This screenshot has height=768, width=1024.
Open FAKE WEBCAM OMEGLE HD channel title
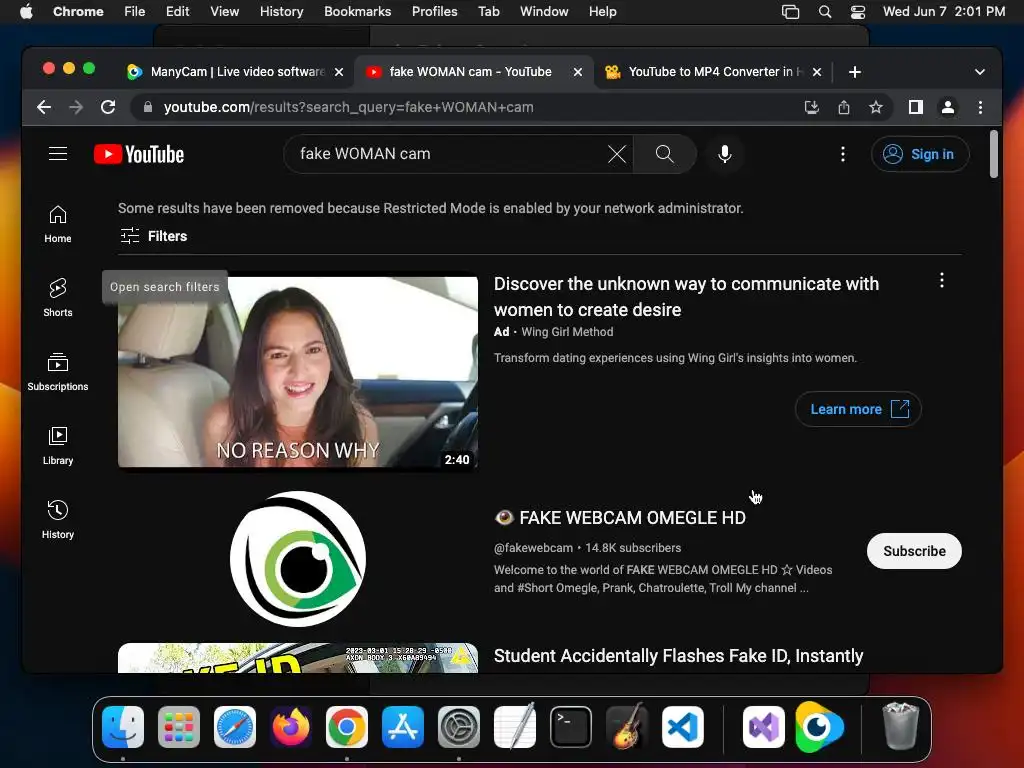pos(620,517)
